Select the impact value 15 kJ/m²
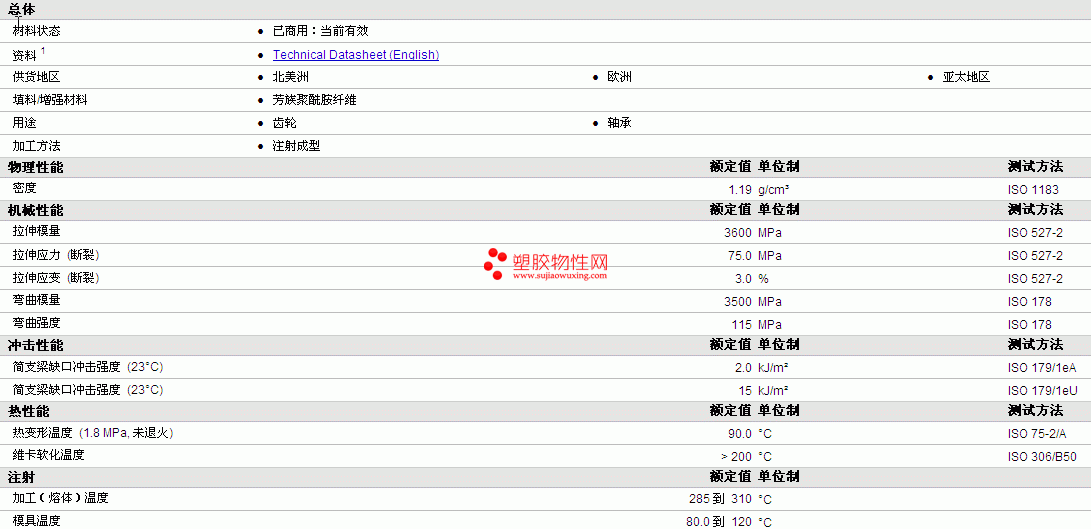Image resolution: width=1091 pixels, height=529 pixels. [763, 390]
